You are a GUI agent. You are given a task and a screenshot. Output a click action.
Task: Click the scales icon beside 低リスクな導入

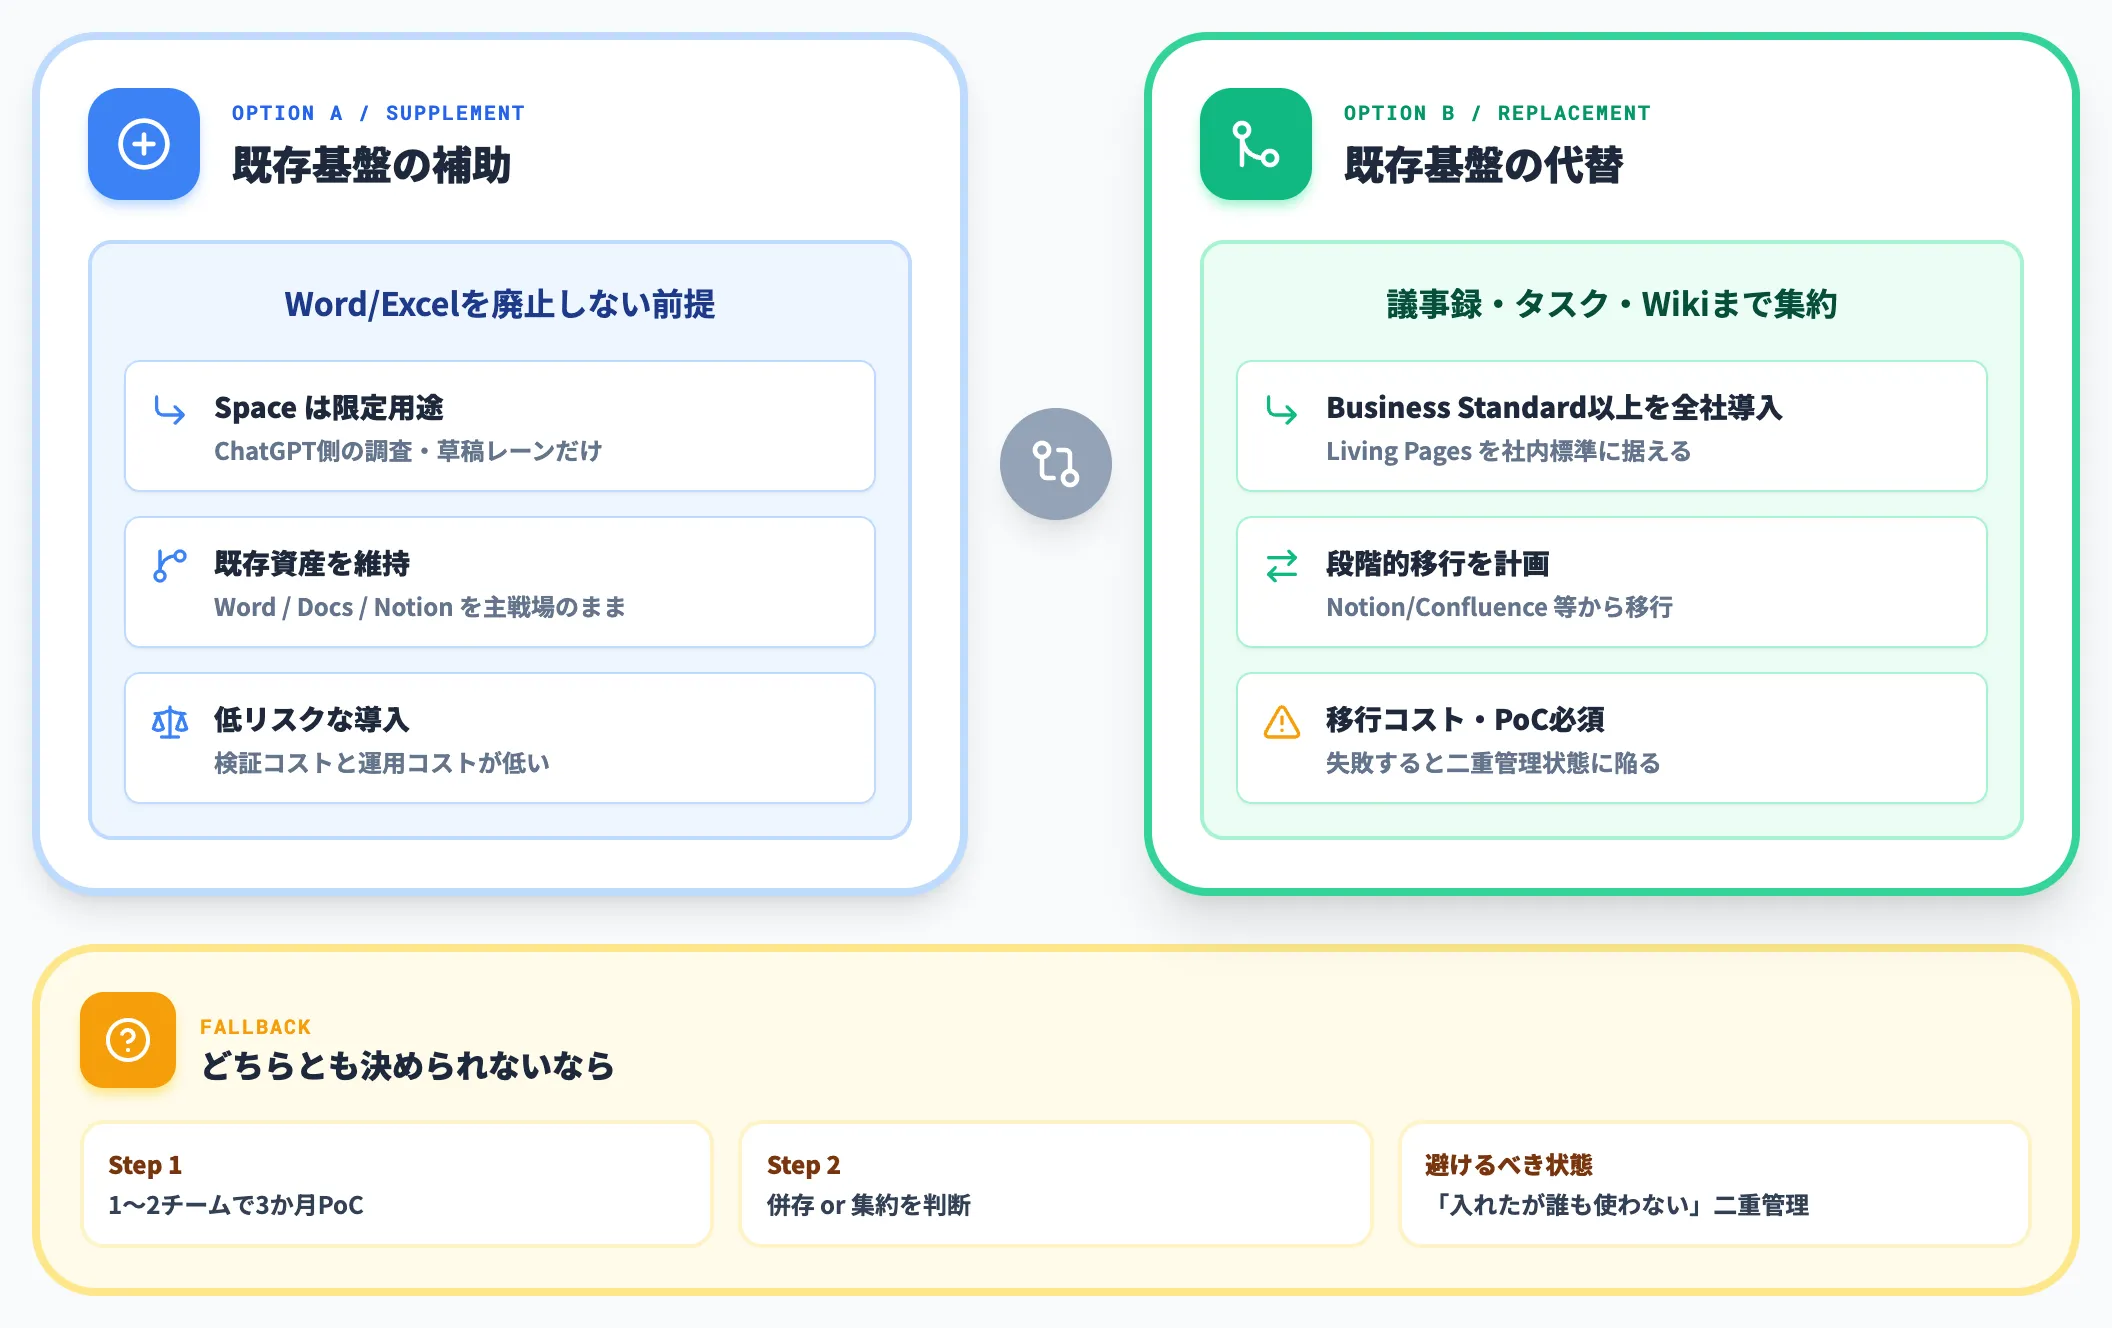[170, 722]
